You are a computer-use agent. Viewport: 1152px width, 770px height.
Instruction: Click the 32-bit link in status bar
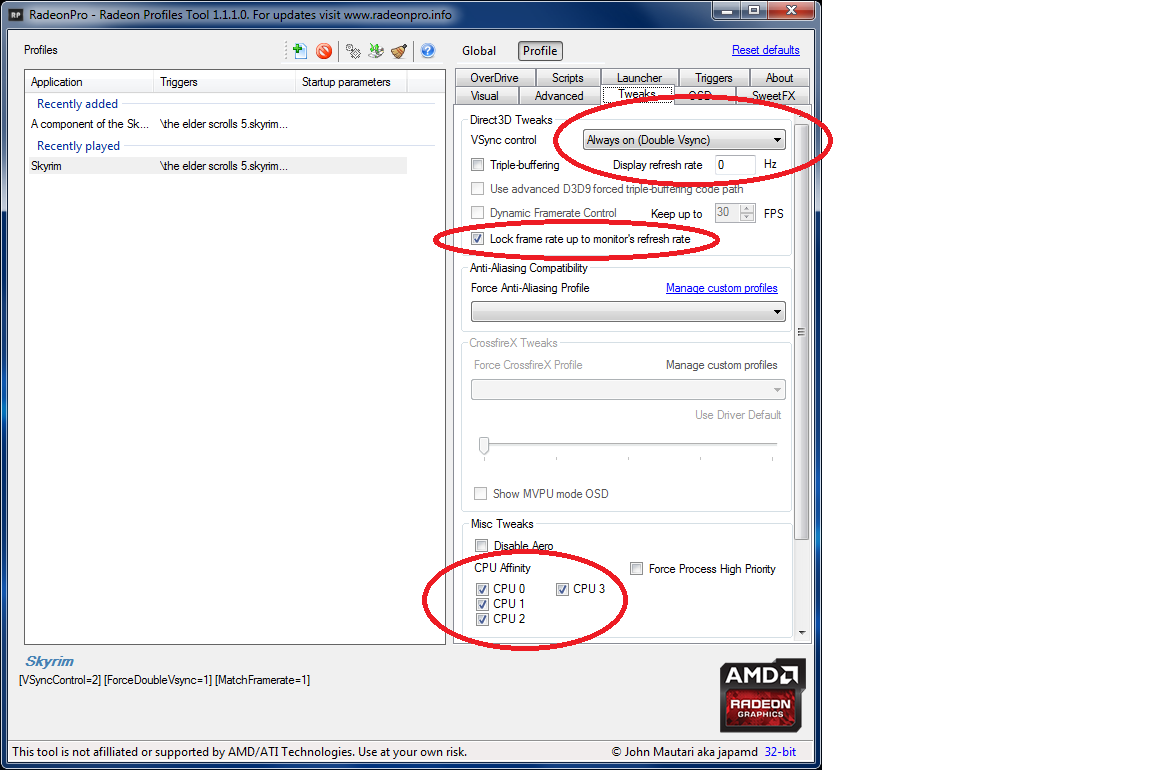point(780,752)
